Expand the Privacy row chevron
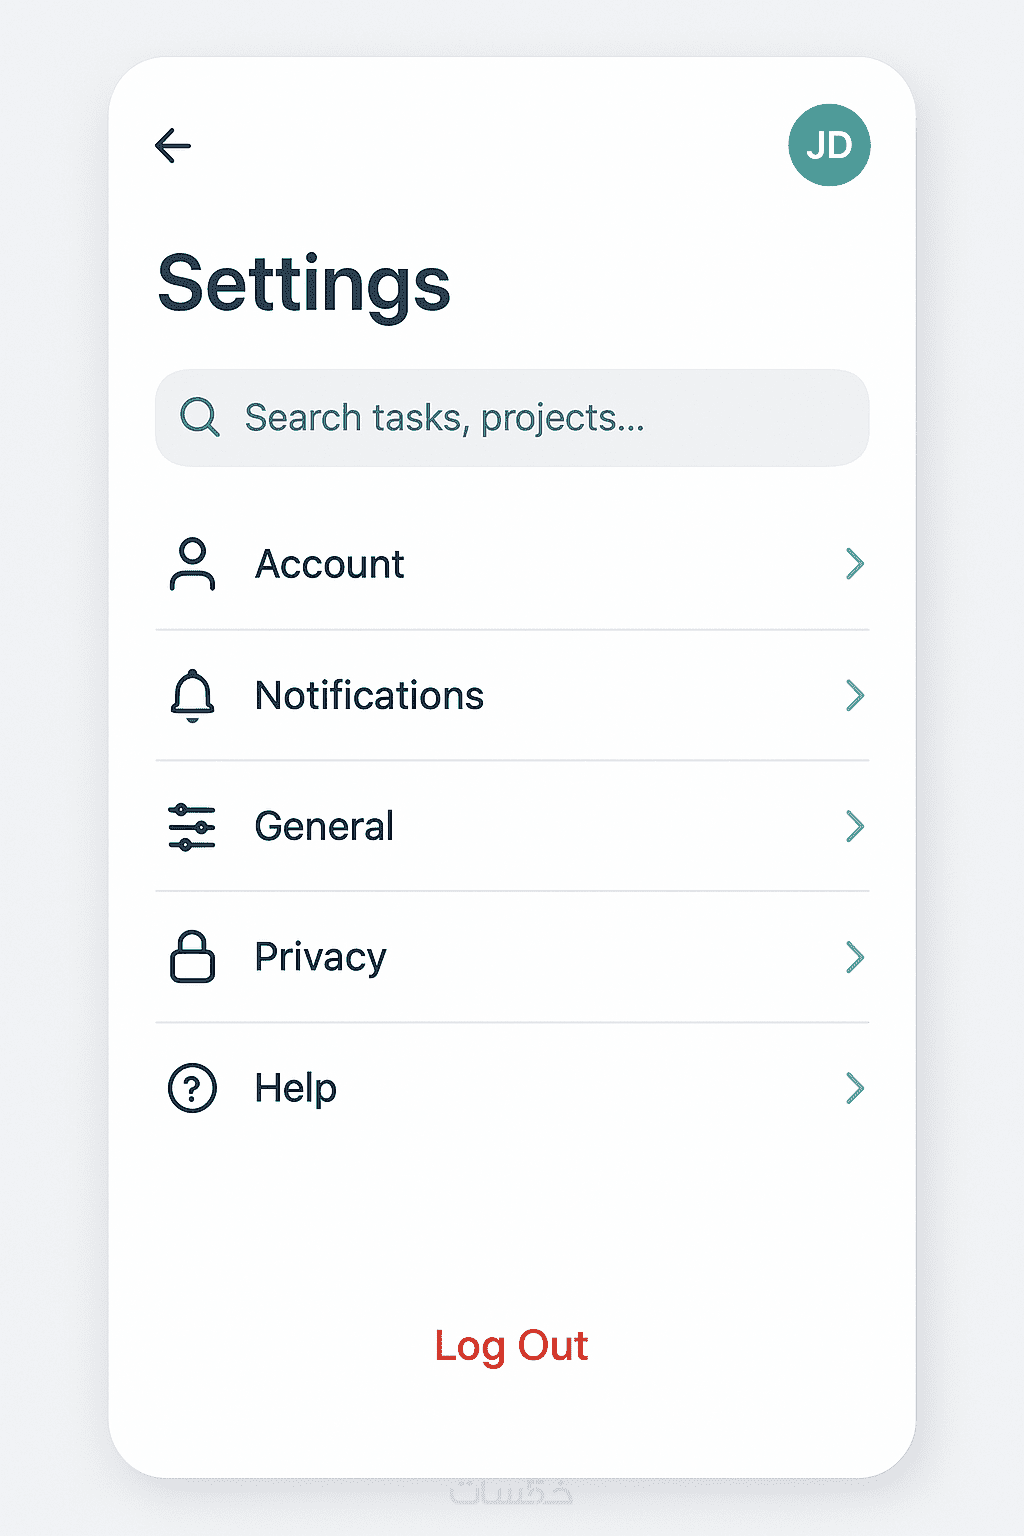 coord(854,957)
